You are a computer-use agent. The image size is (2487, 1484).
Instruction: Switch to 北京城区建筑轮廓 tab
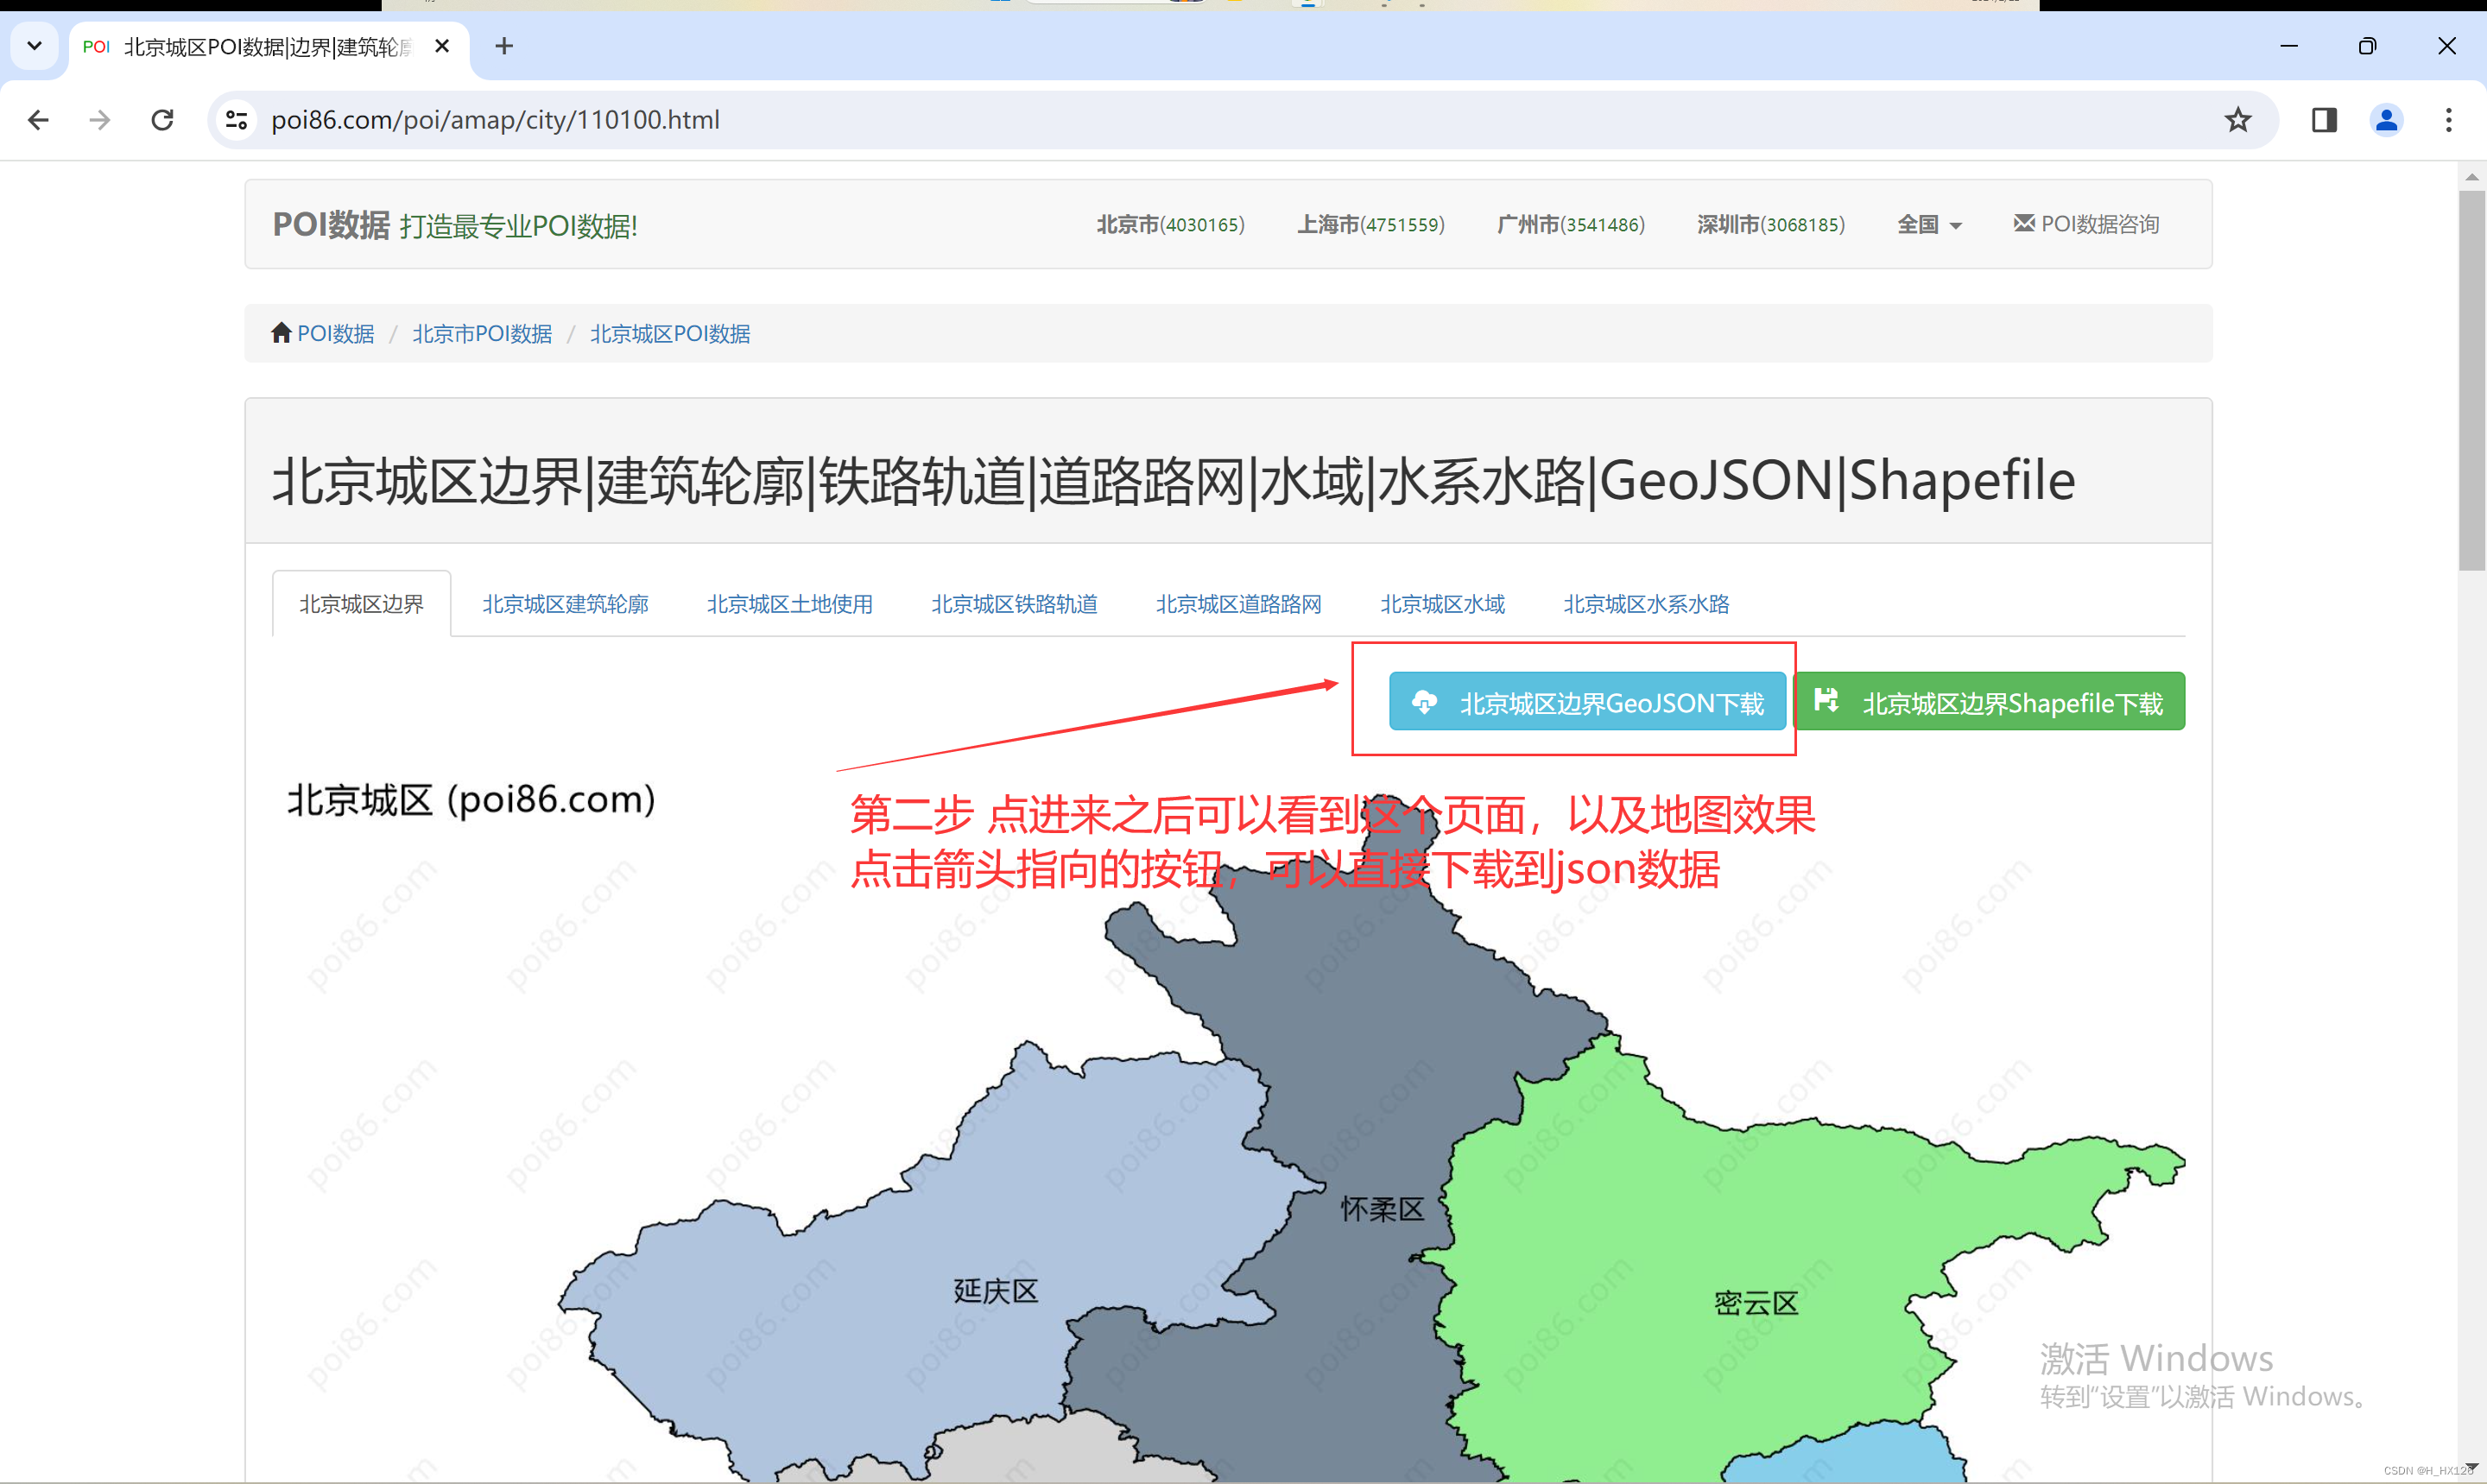click(565, 604)
